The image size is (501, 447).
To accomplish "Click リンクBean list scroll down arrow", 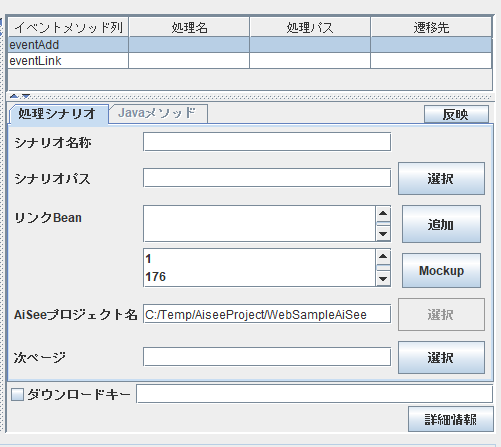I will 383,234.
